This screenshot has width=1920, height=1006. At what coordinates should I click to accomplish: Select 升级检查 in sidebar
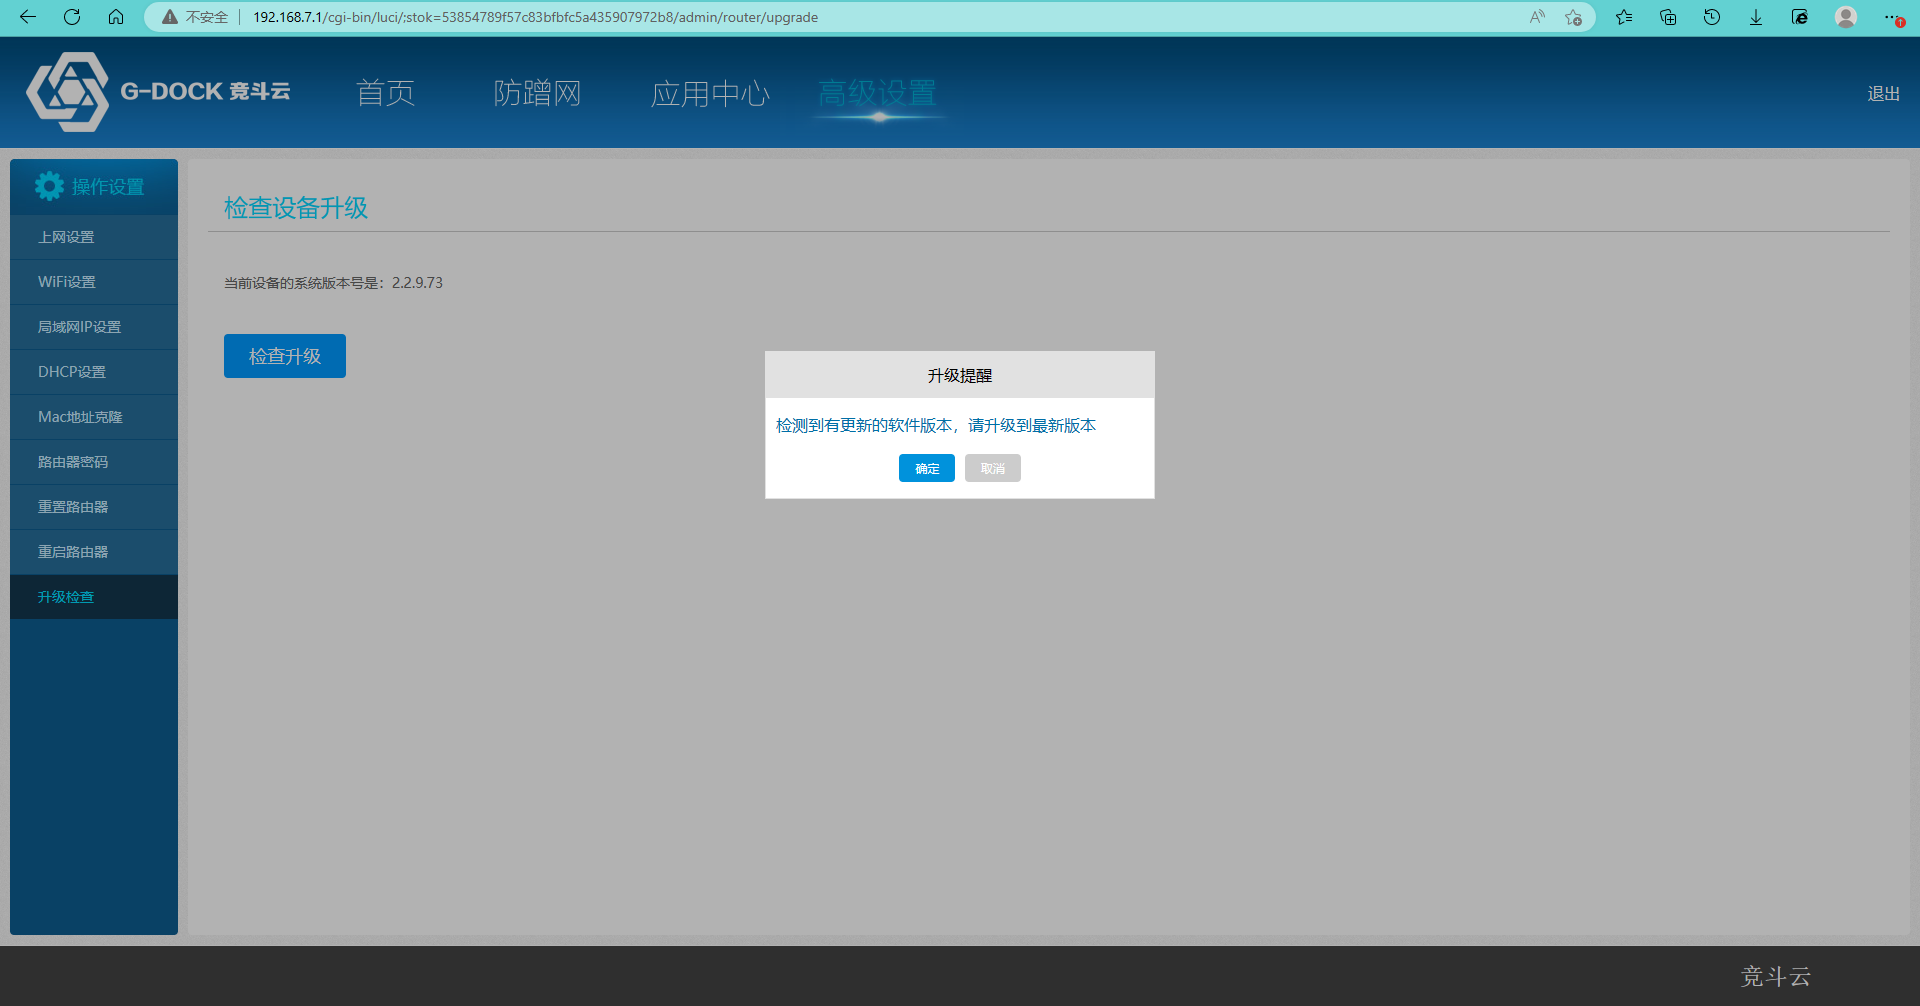coord(94,597)
